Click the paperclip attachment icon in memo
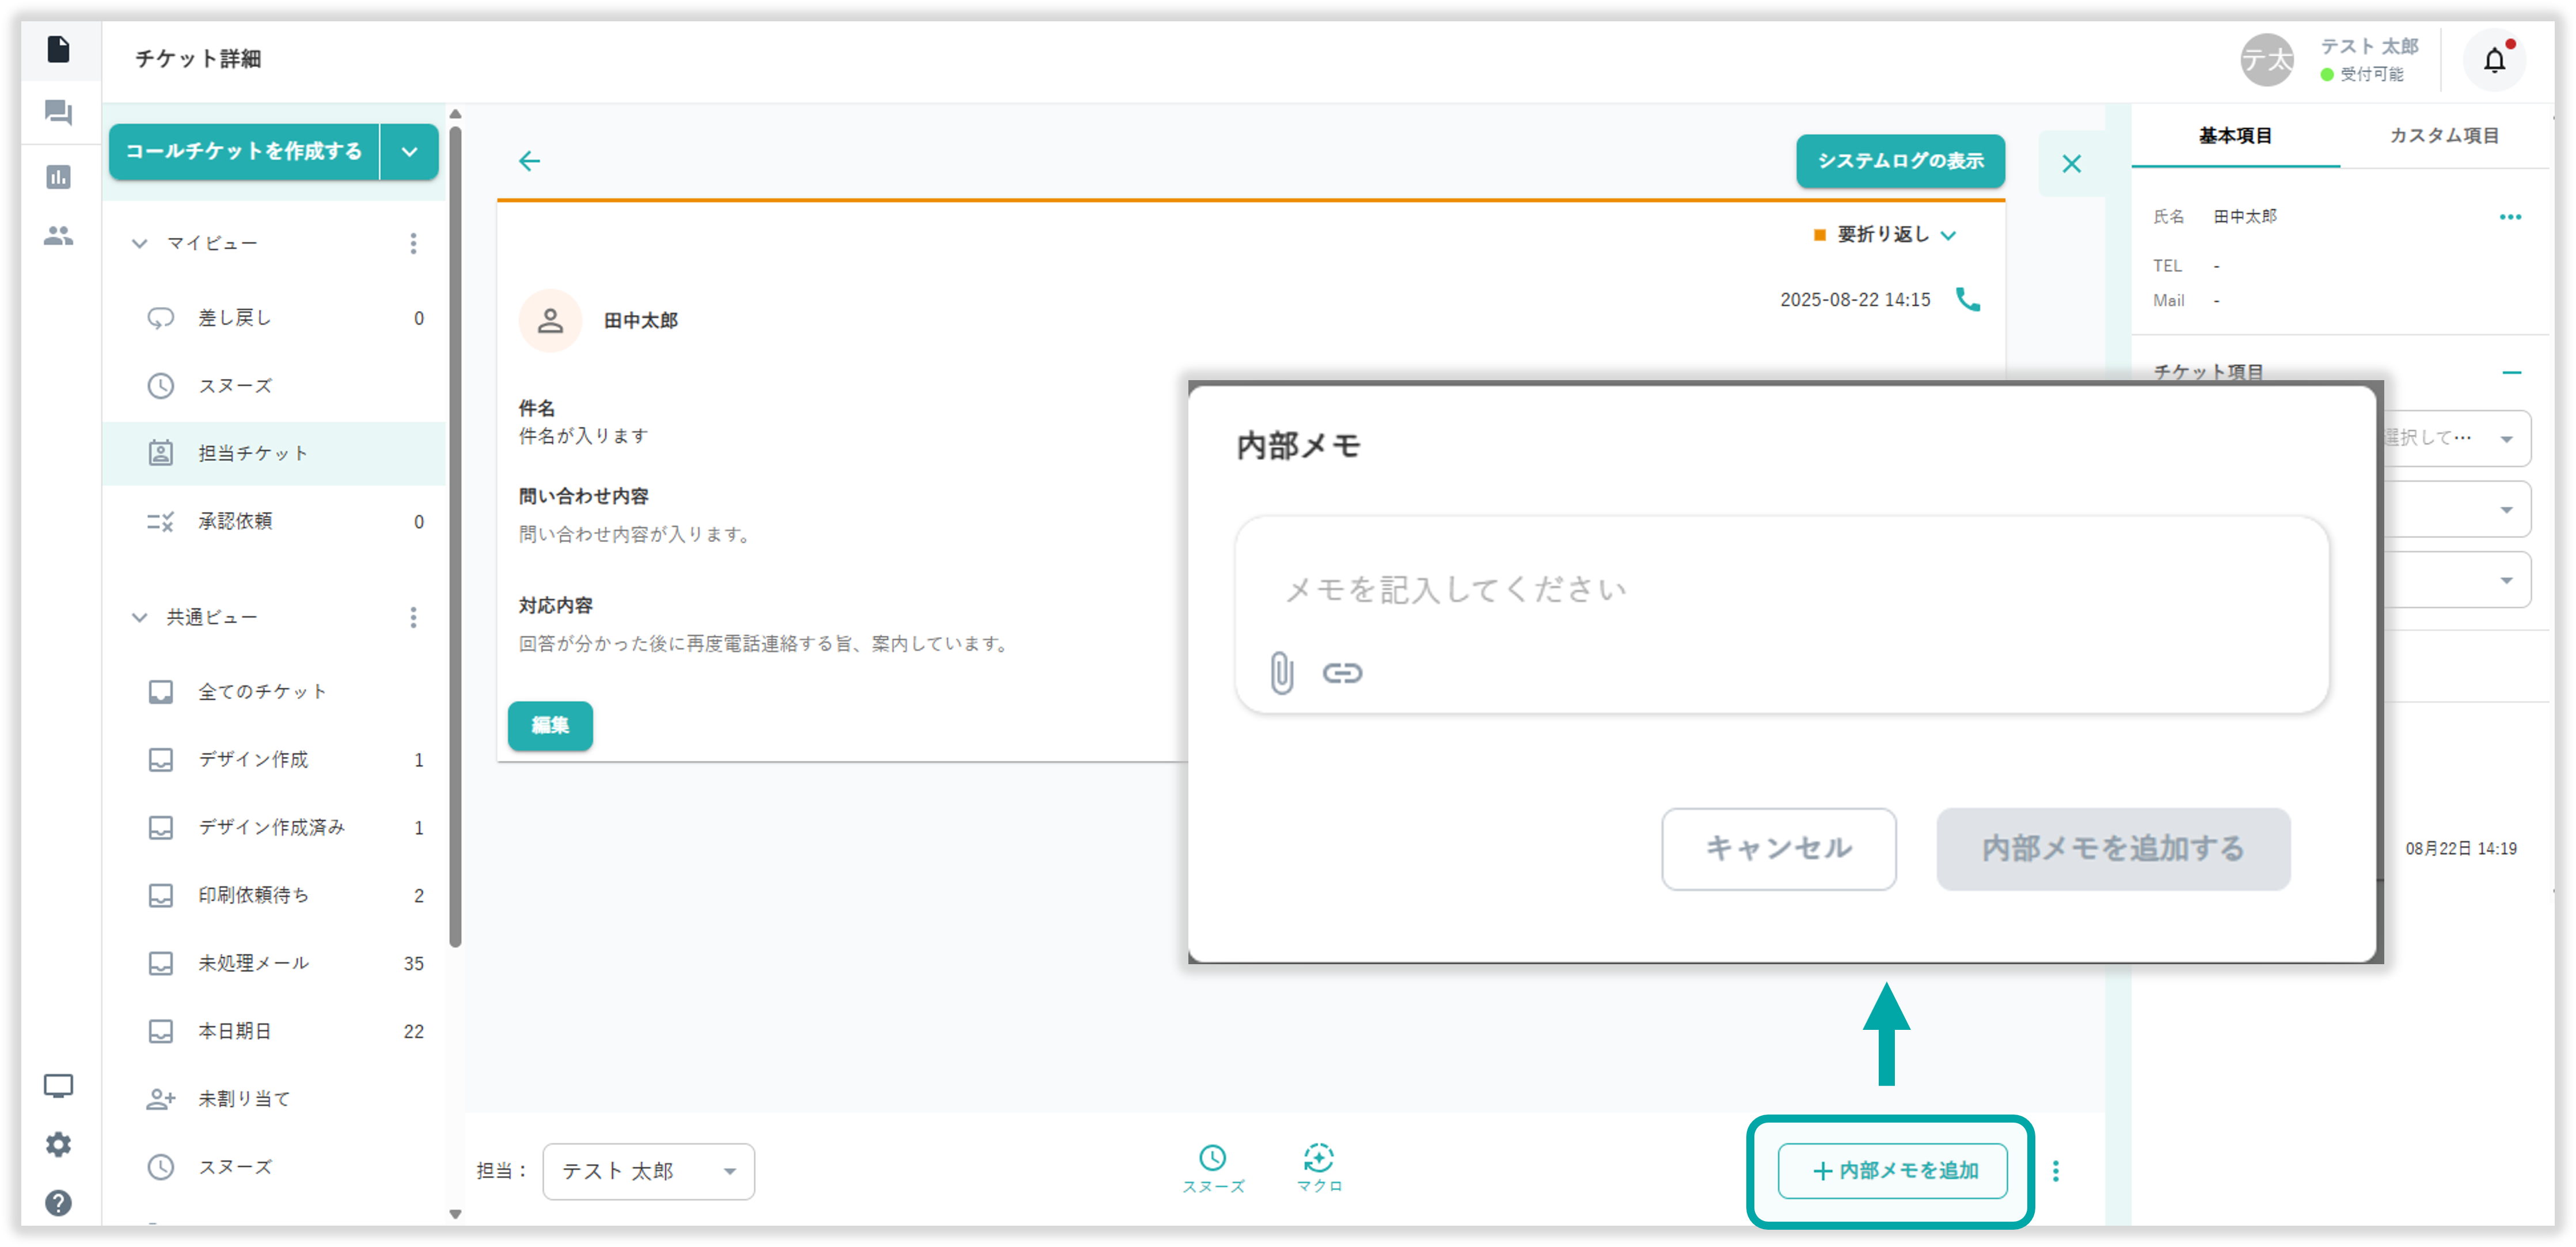The width and height of the screenshot is (2576, 1247). point(1281,672)
